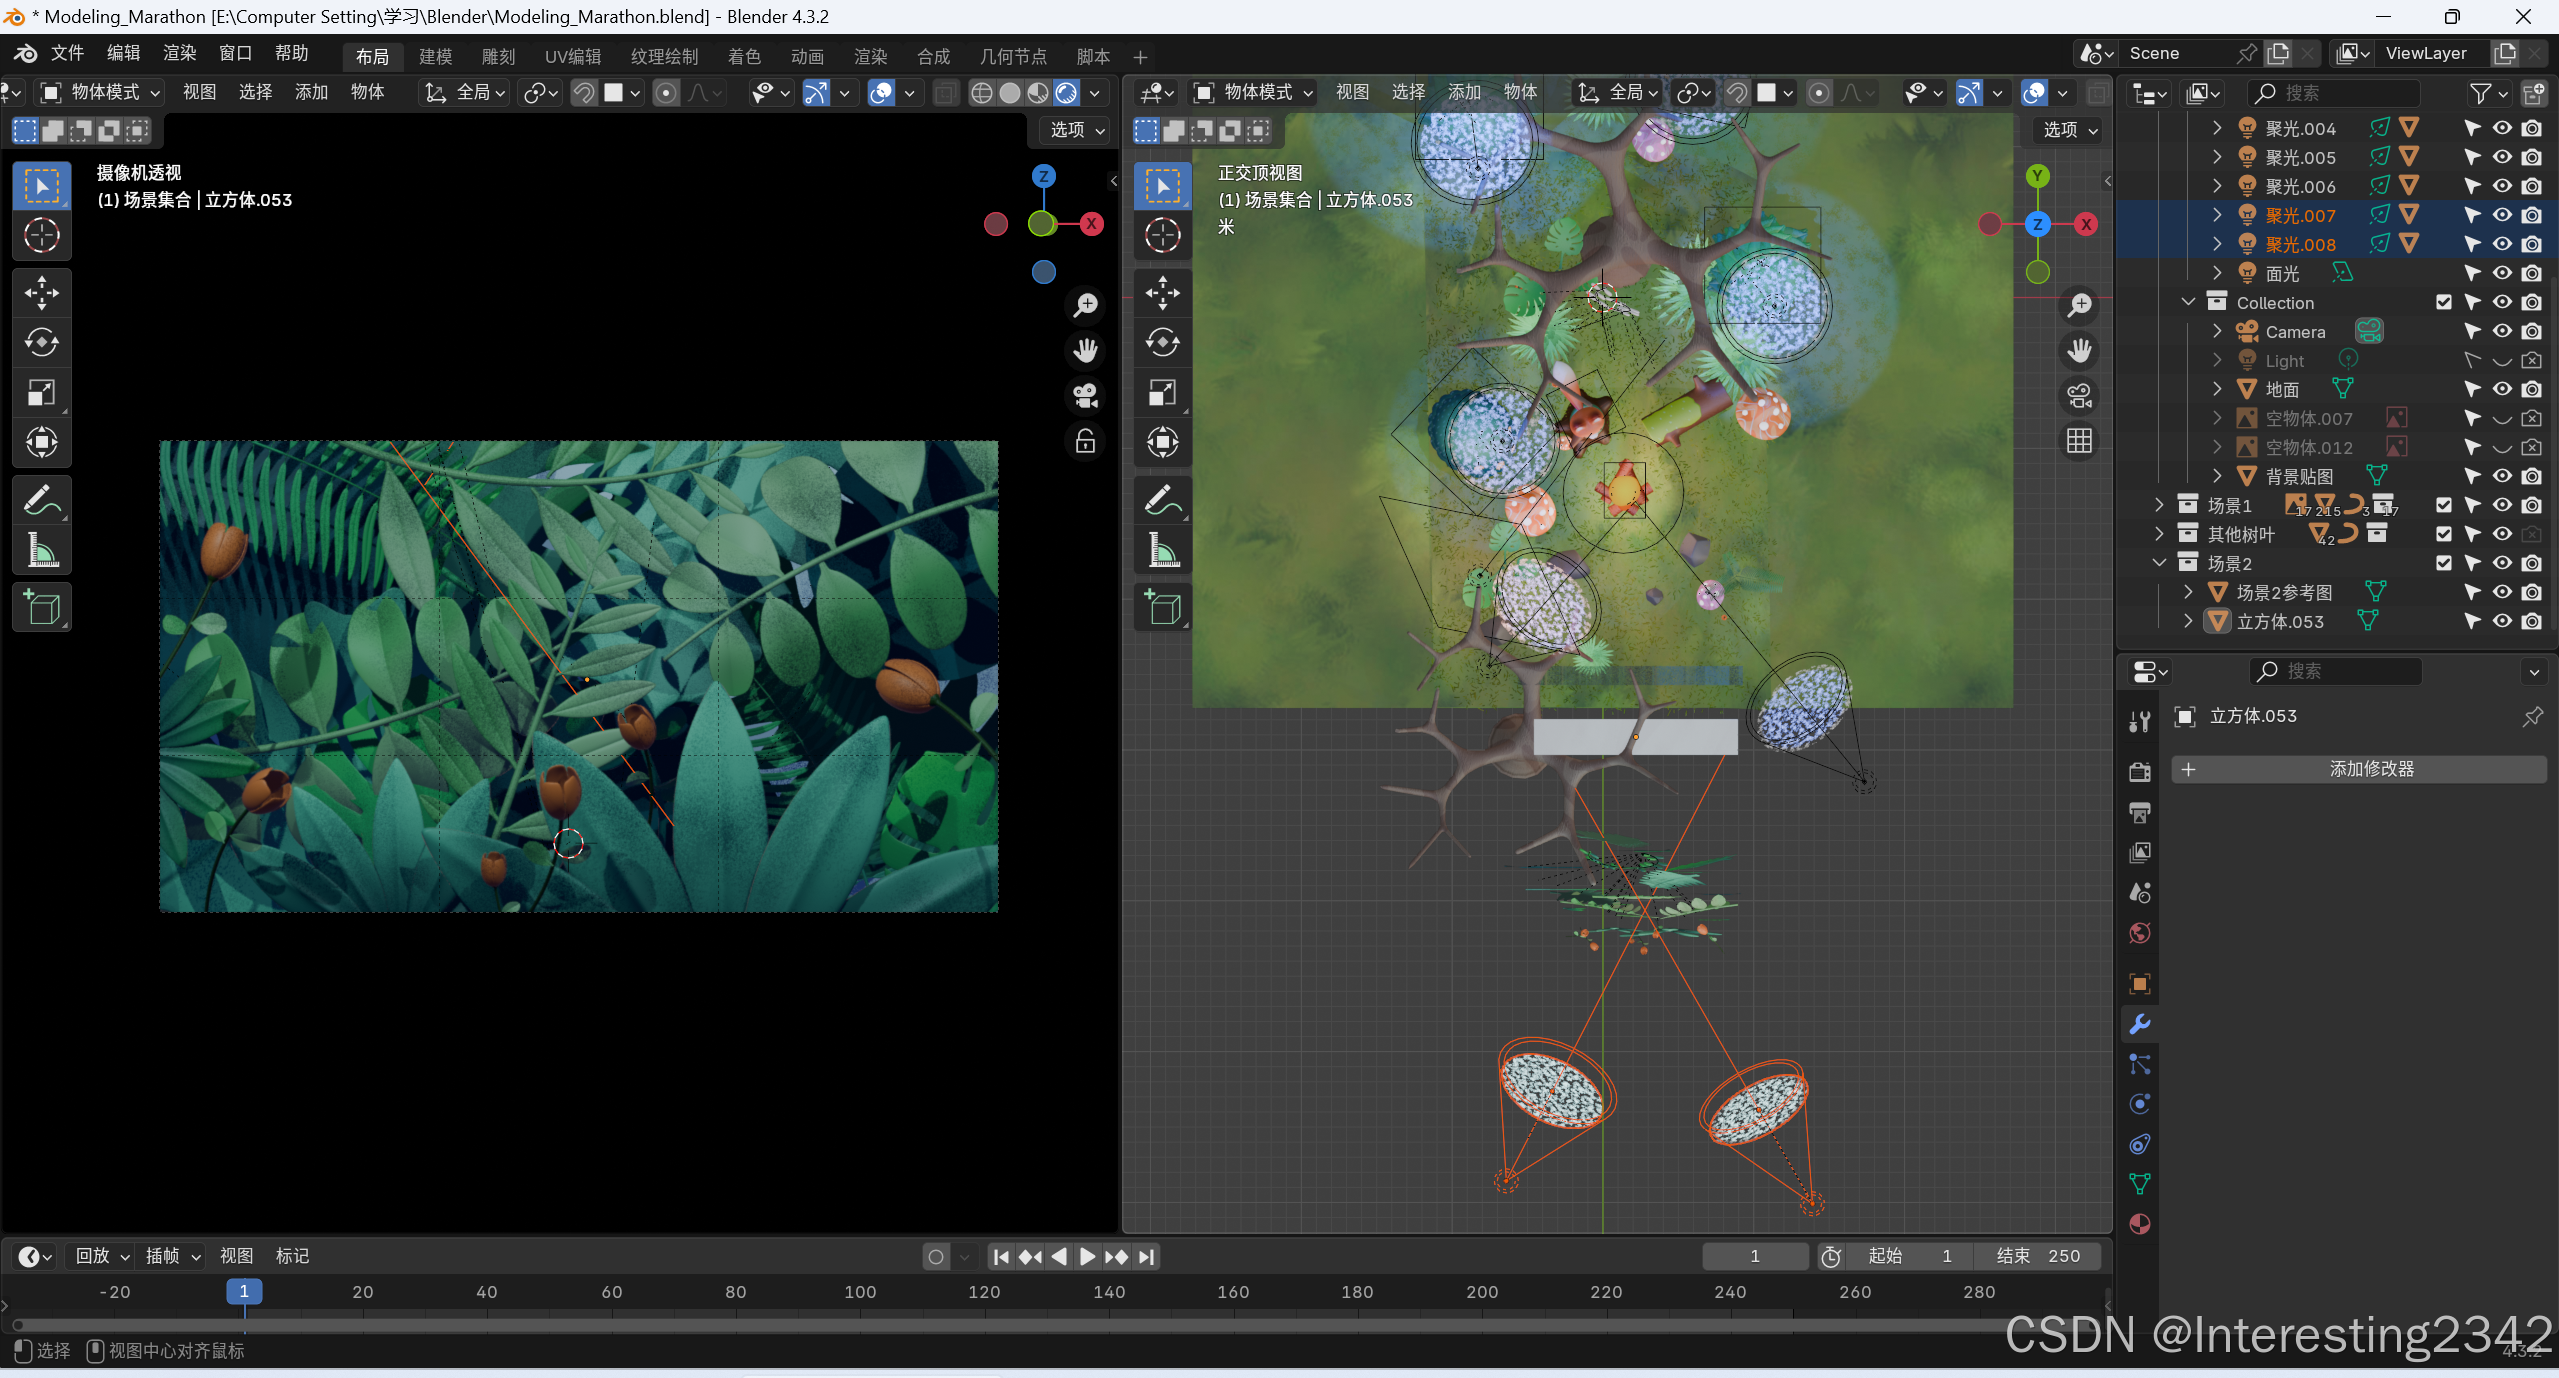
Task: Select the Annotate tool in right viewport
Action: (1162, 500)
